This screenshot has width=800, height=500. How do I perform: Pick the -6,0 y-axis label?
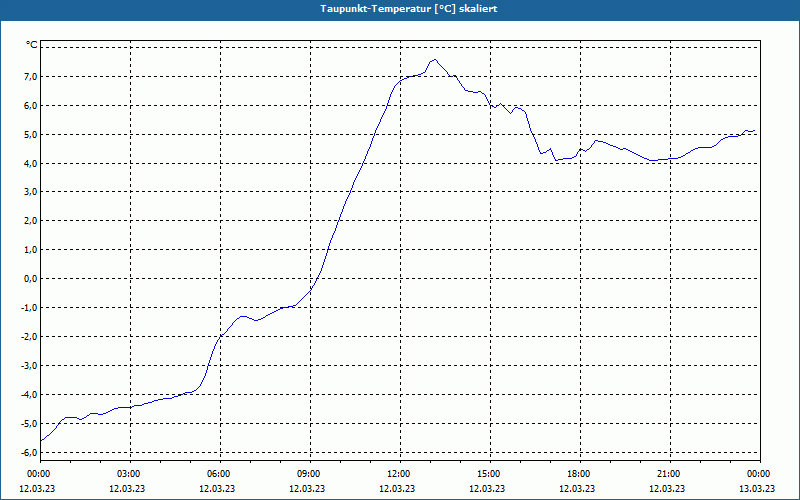[29, 453]
